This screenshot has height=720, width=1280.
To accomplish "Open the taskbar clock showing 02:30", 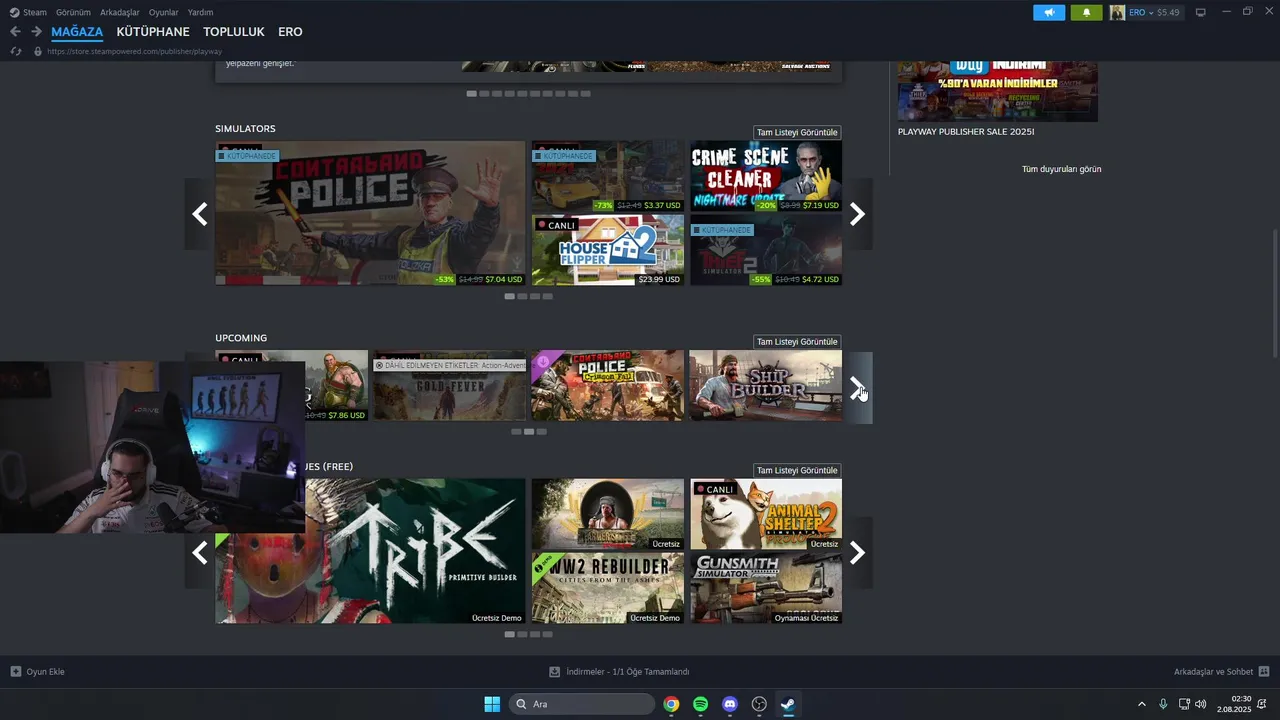I will point(1234,704).
